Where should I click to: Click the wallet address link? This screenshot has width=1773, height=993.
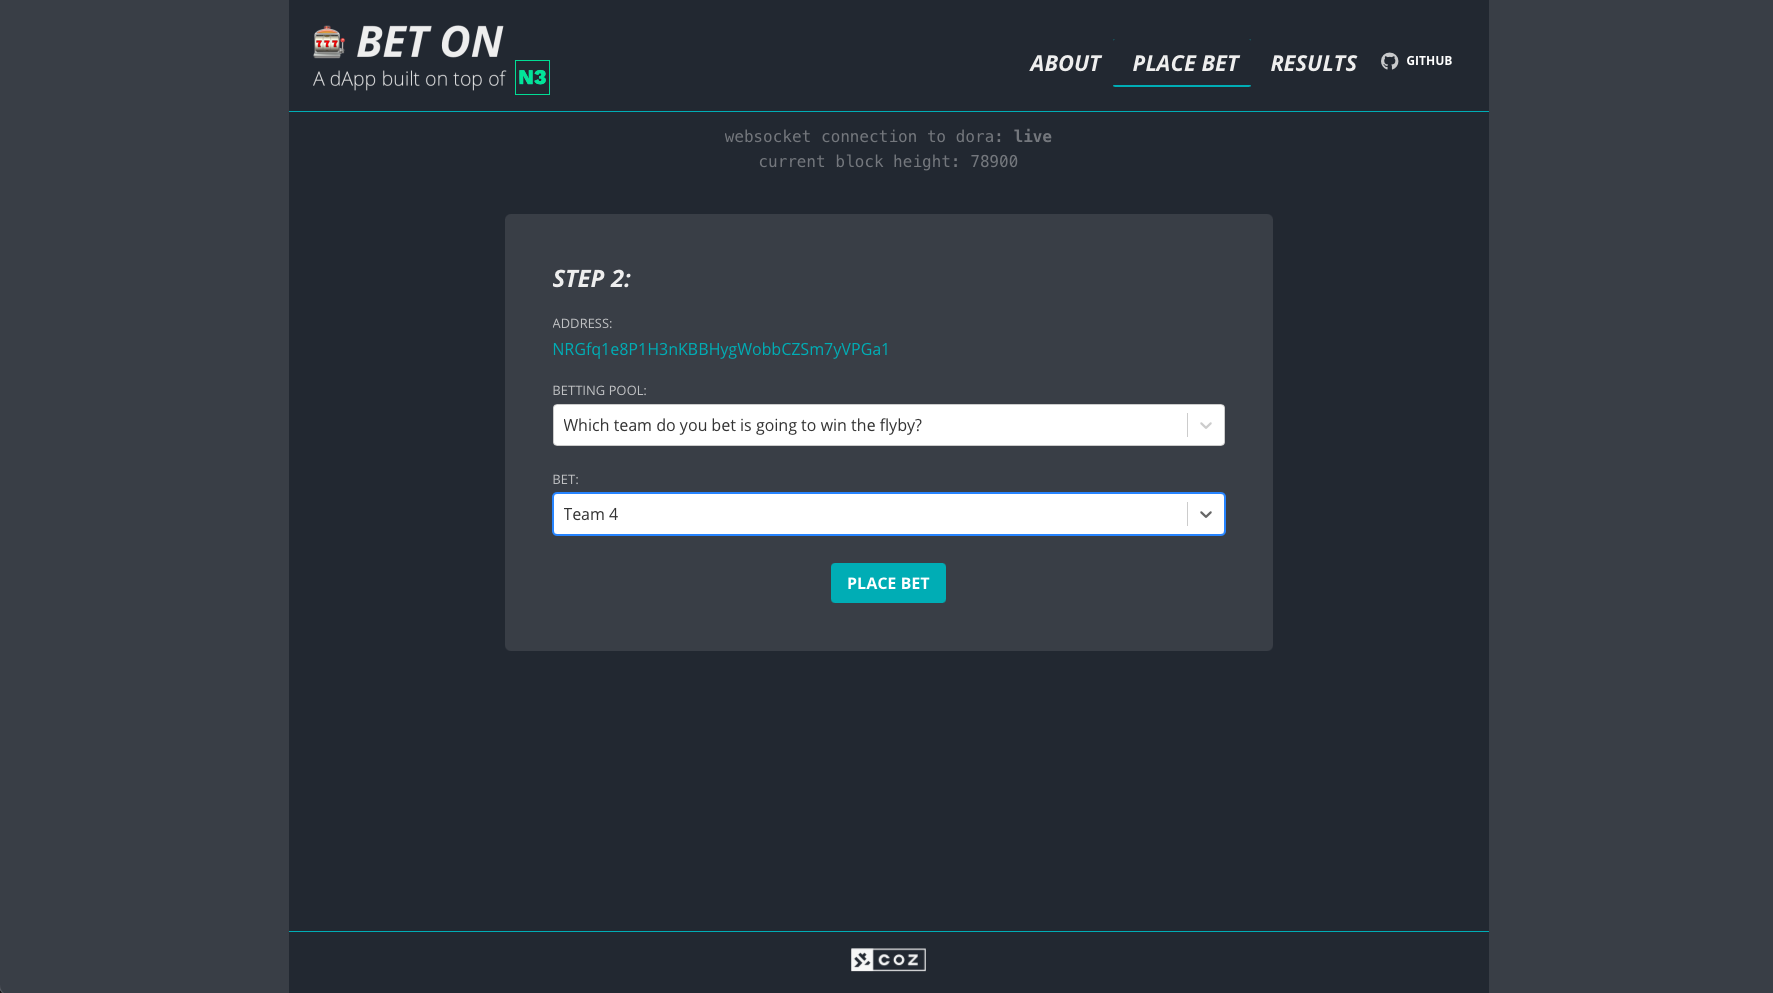pyautogui.click(x=720, y=349)
